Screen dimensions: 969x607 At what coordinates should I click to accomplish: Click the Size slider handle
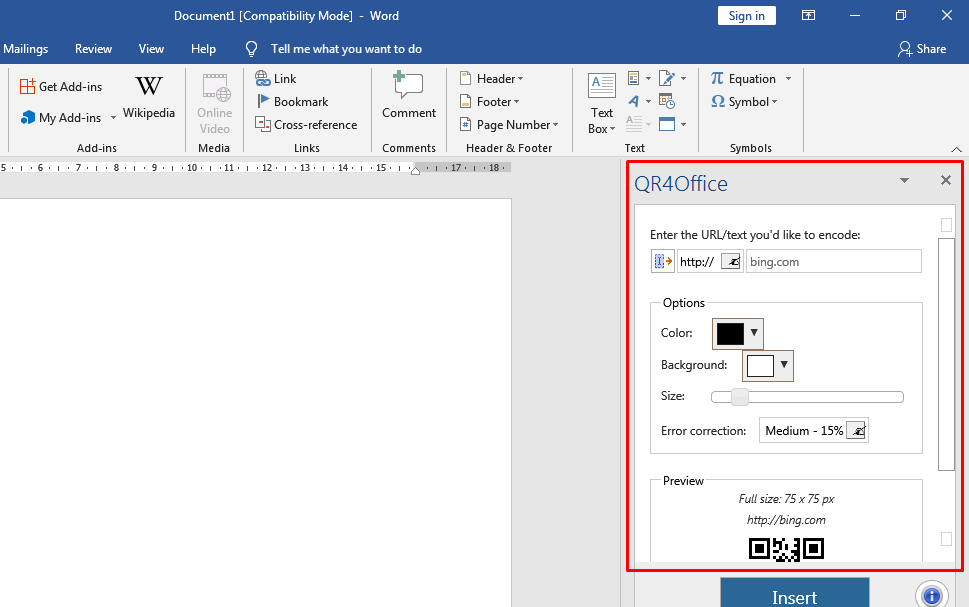pyautogui.click(x=740, y=397)
